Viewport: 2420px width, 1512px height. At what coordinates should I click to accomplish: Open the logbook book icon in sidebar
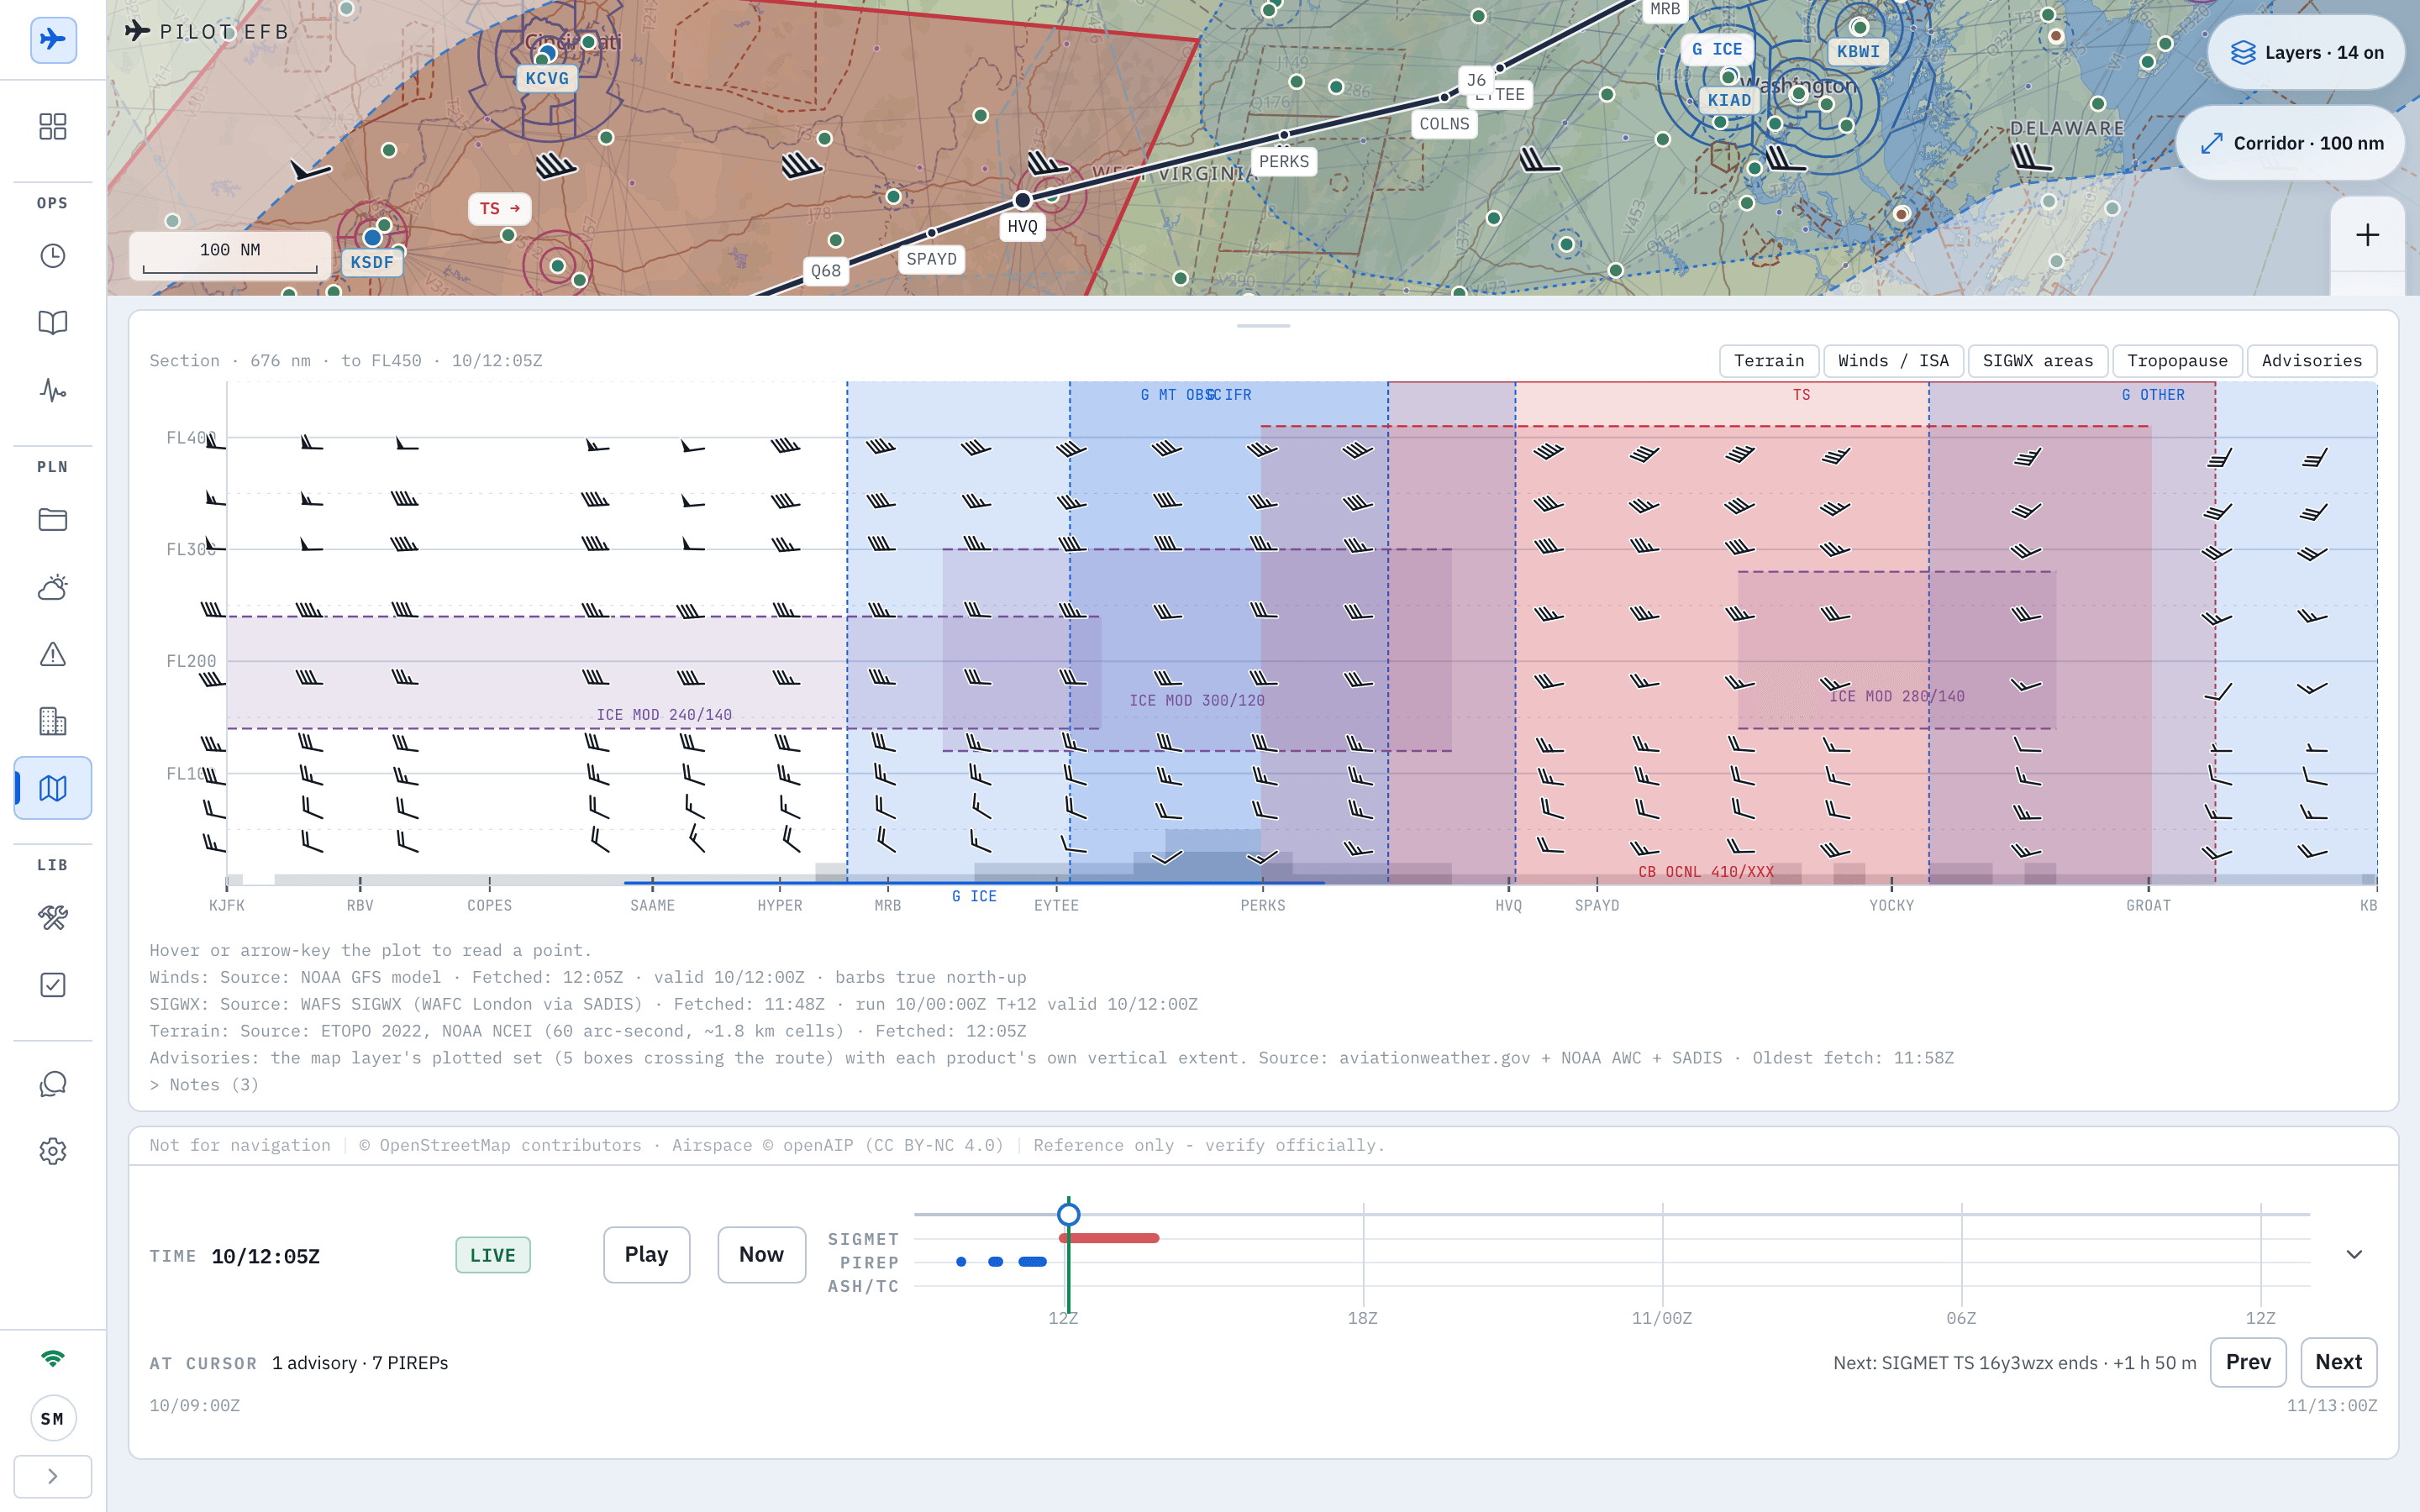click(53, 323)
